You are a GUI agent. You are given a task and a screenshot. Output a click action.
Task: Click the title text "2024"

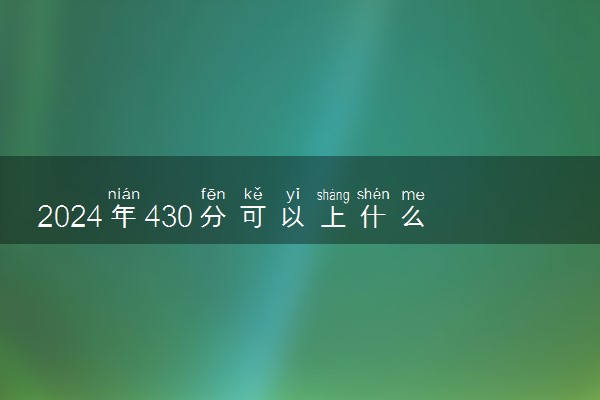[x=70, y=217]
